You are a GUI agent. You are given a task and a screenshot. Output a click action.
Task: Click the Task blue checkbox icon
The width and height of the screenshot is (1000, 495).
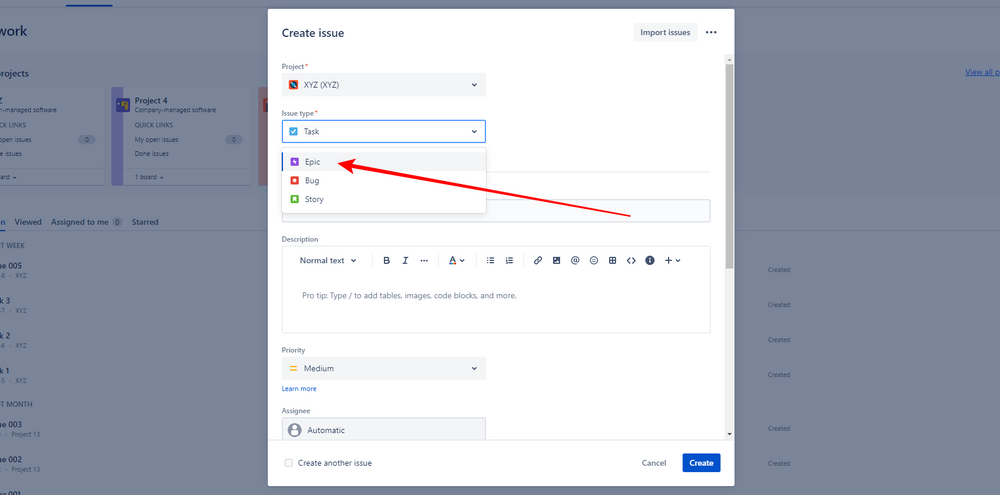(293, 131)
